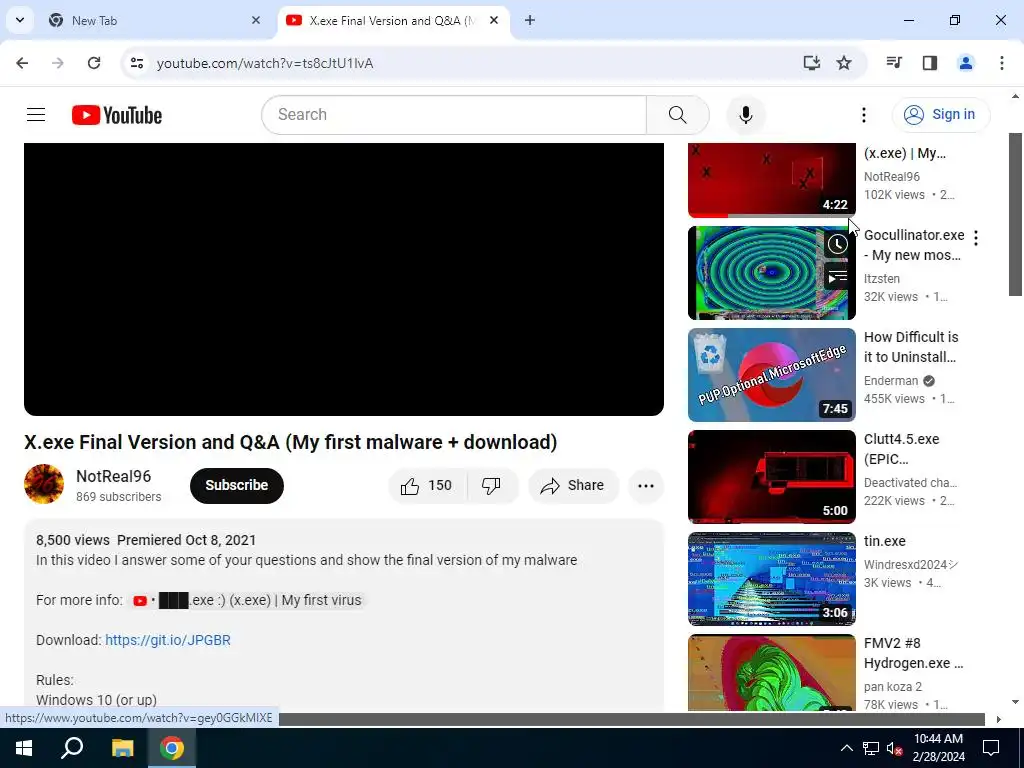Open the network tray icon
1024x768 pixels.
pos(871,748)
